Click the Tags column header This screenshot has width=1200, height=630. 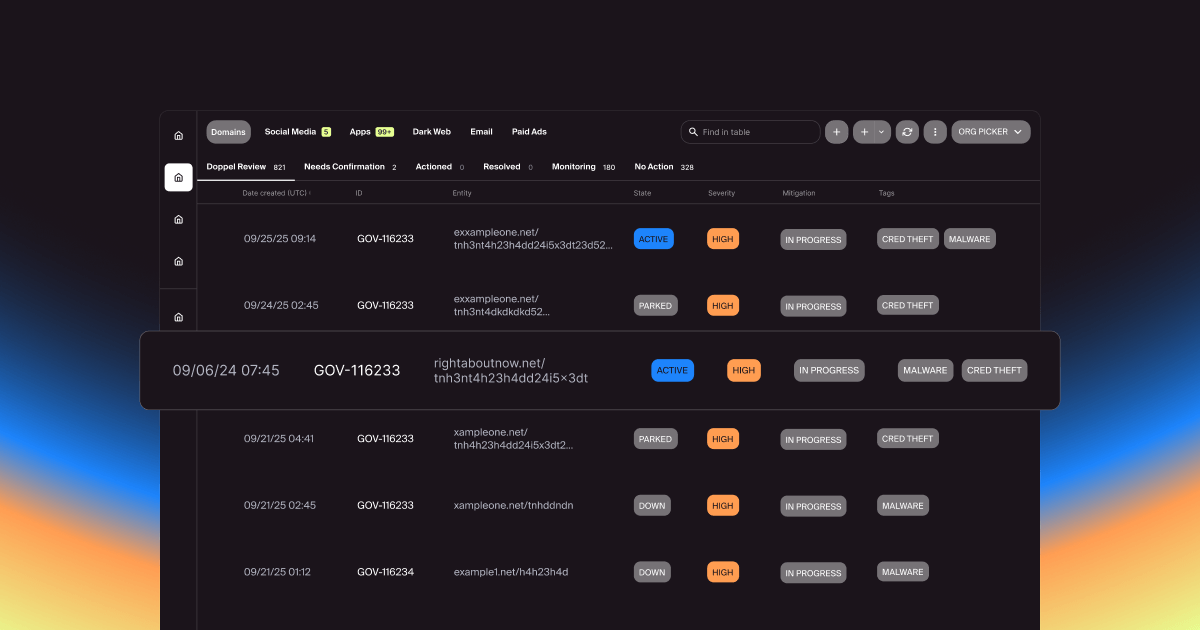pyautogui.click(x=886, y=193)
